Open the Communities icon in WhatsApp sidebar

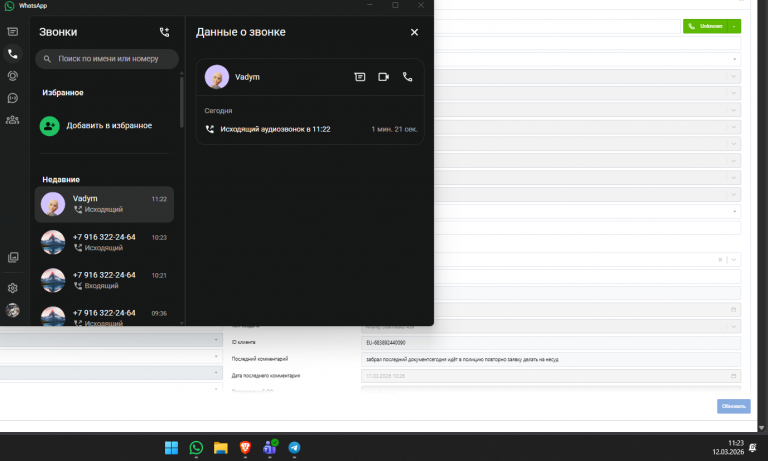pos(13,120)
